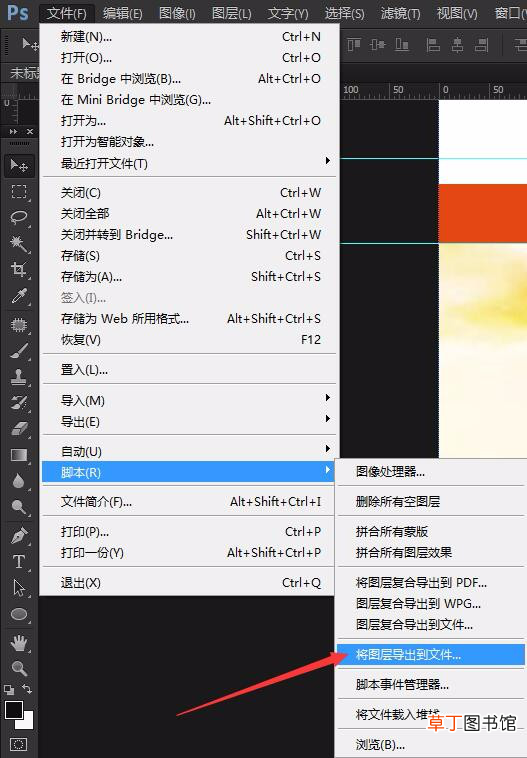Select the Ellipse shape tool
The image size is (527, 758).
point(19,614)
